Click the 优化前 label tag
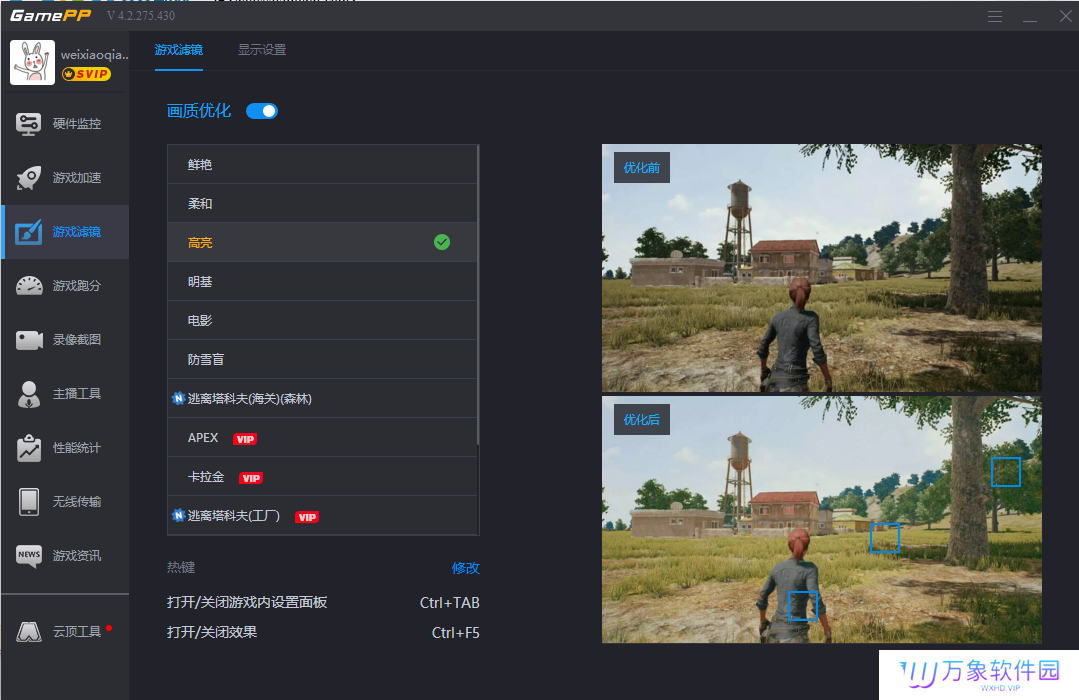This screenshot has width=1079, height=700. click(x=641, y=168)
